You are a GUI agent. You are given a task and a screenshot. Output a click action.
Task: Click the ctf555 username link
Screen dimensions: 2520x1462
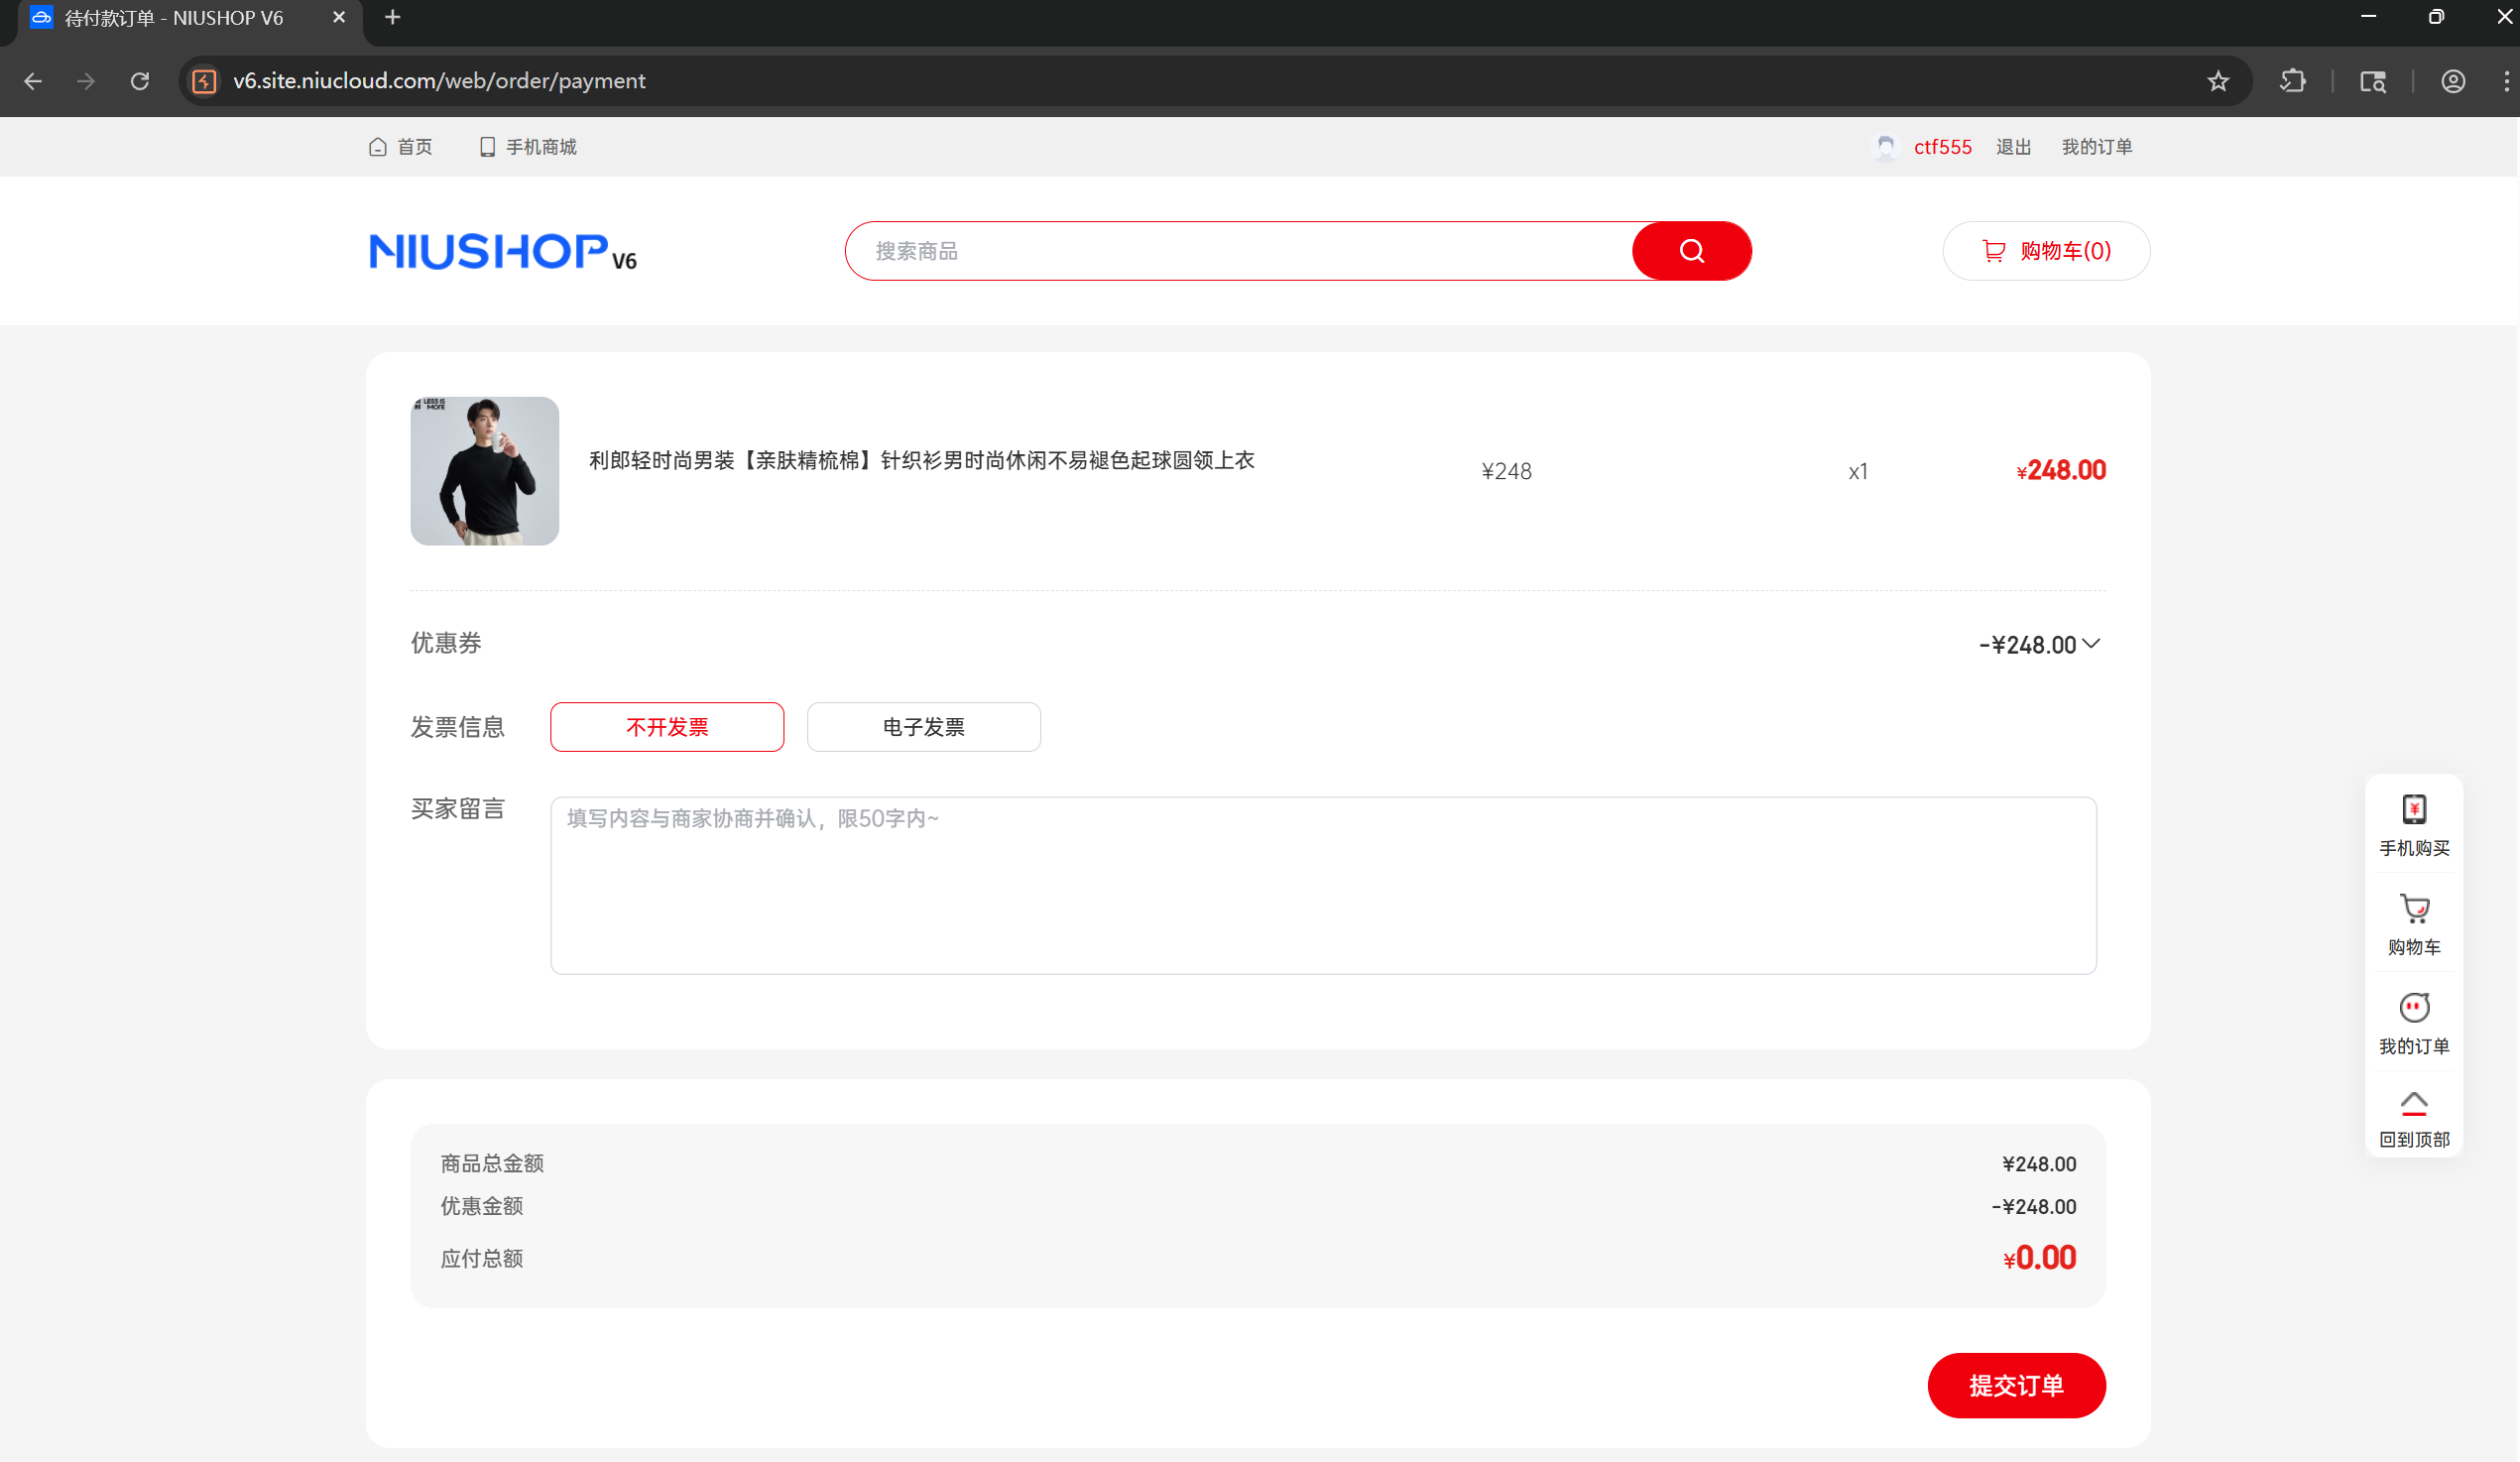point(1942,147)
